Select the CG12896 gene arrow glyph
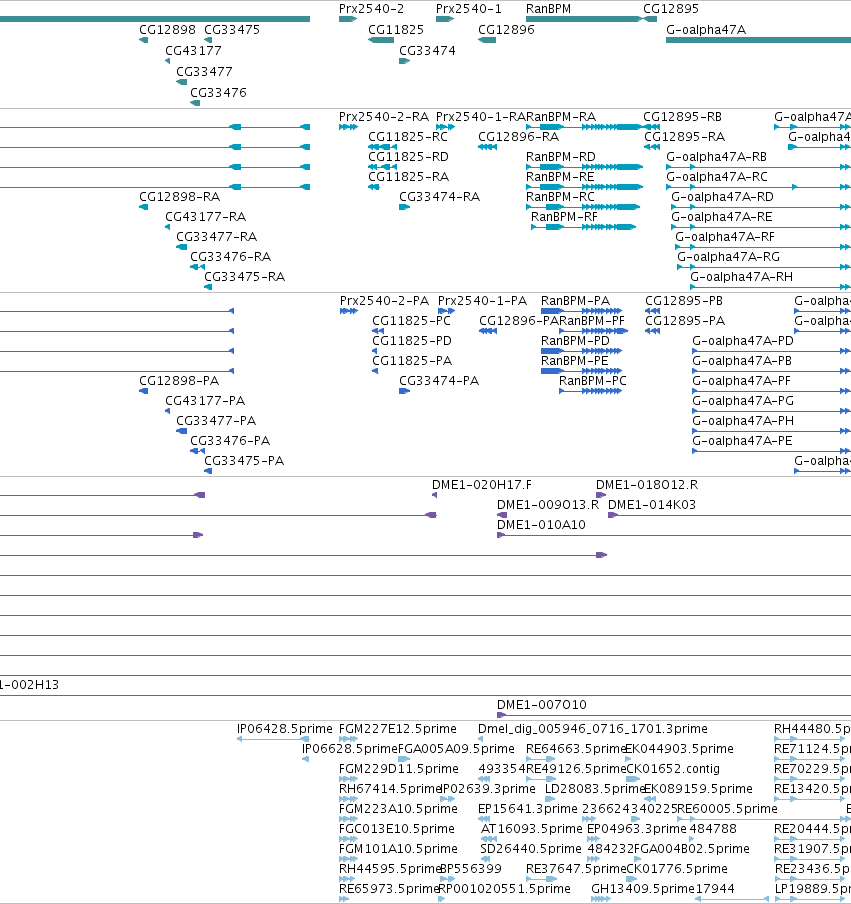The image size is (851, 904). tap(487, 40)
